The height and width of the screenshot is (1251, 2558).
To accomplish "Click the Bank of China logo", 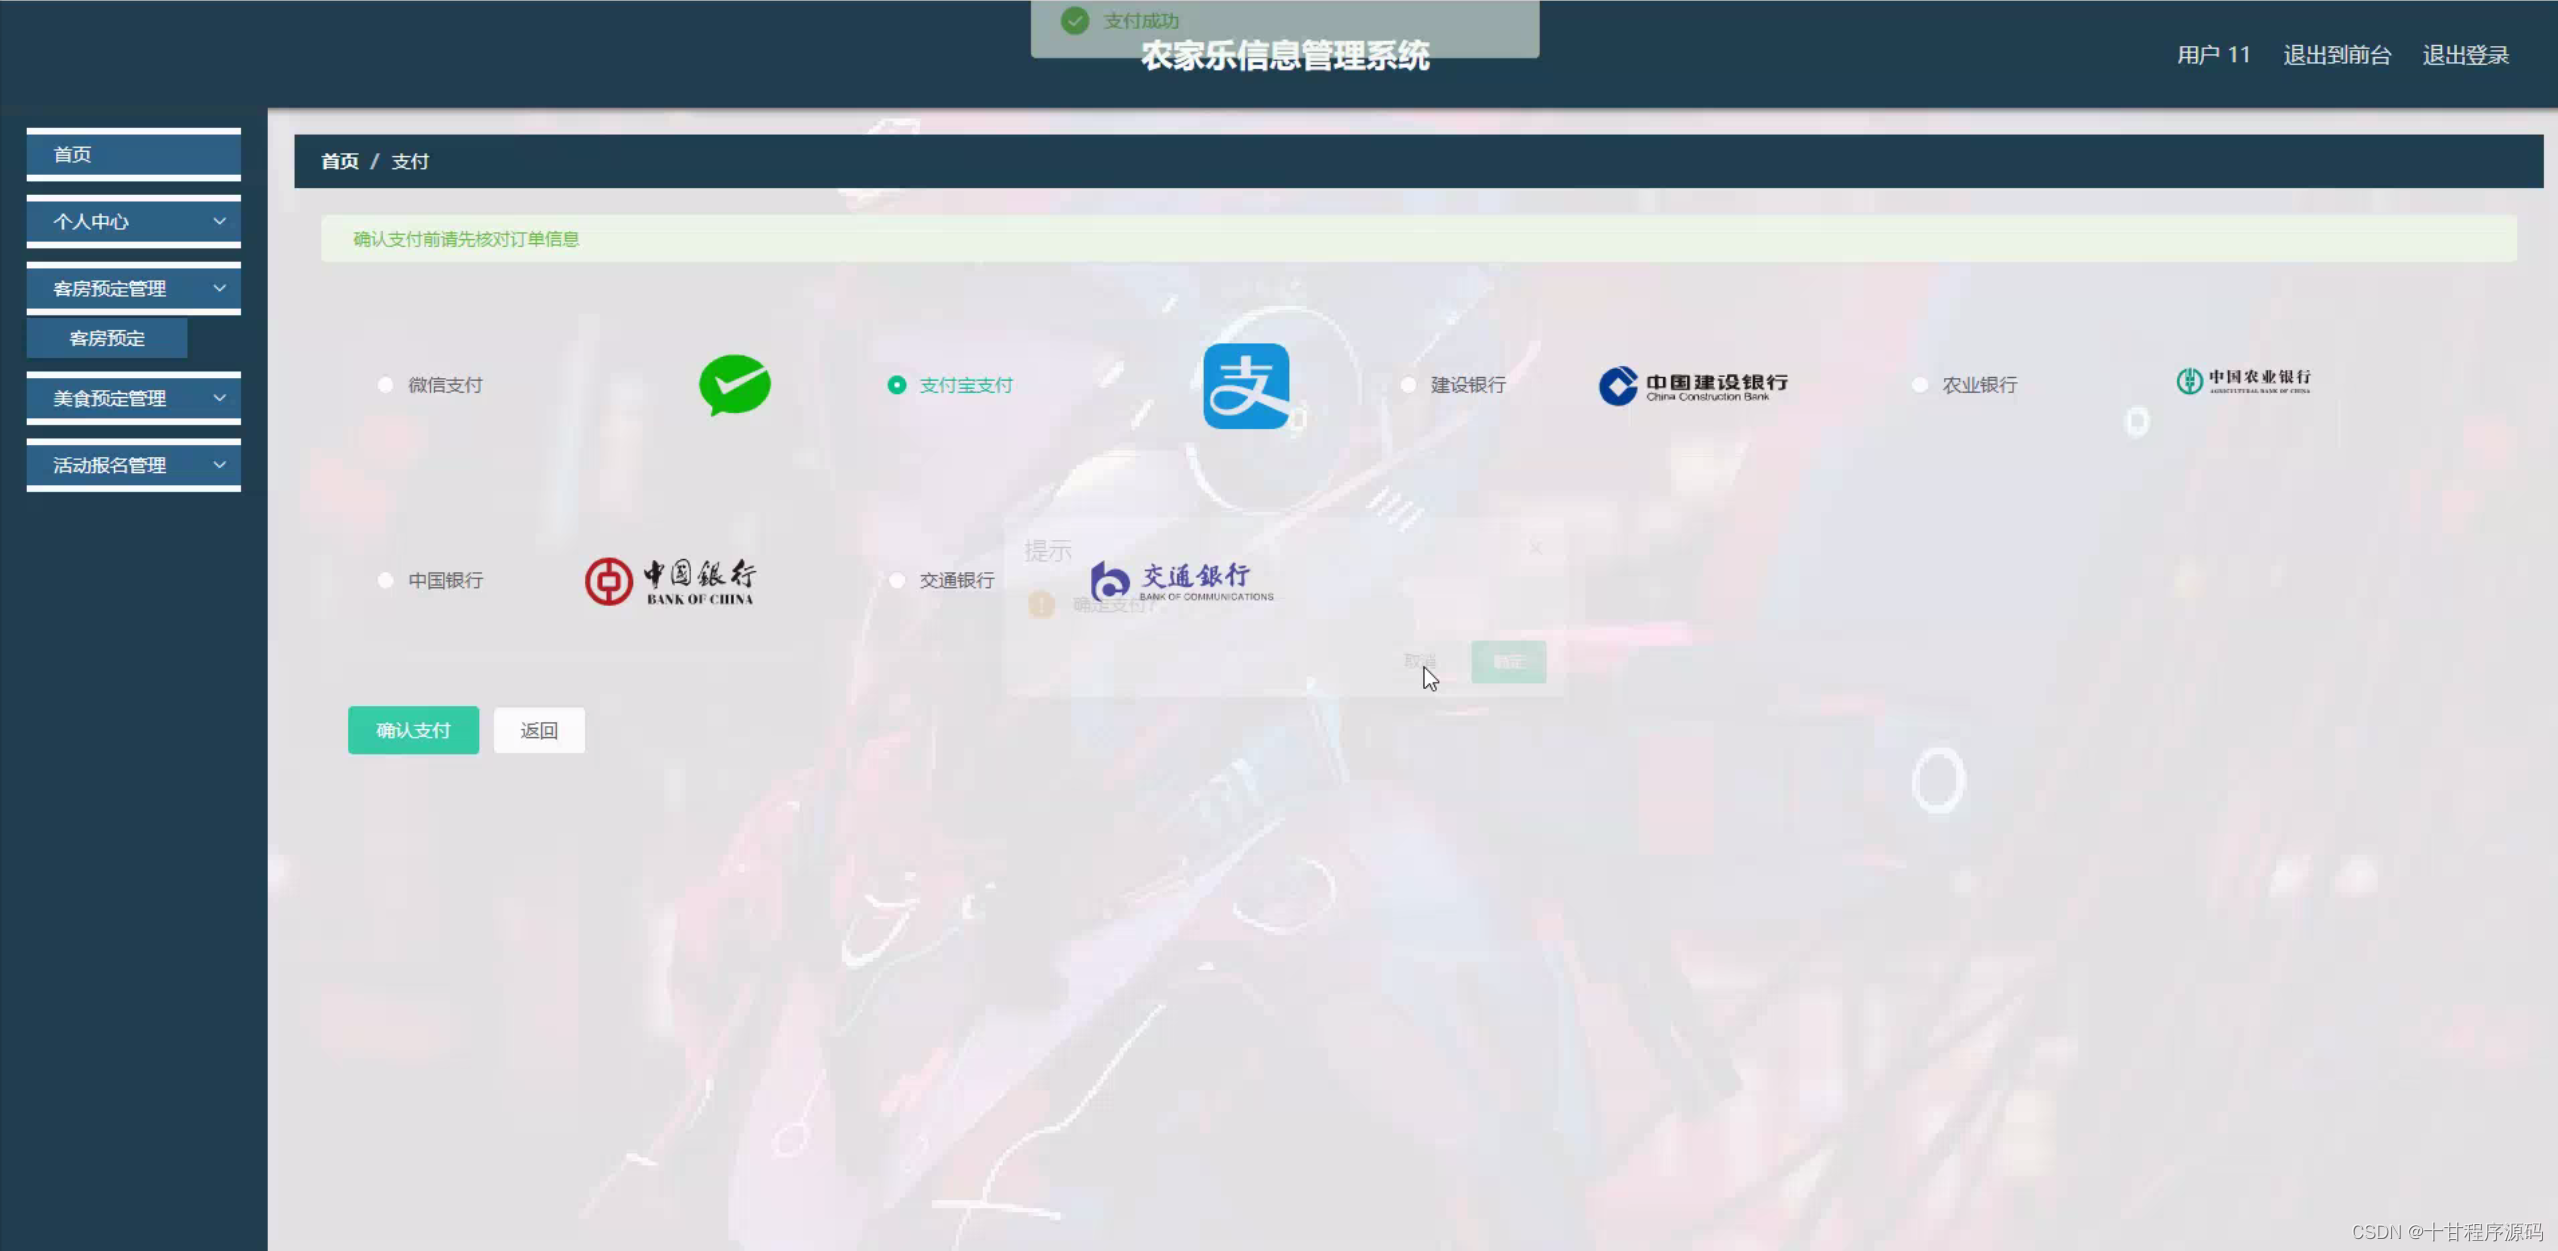I will click(668, 580).
